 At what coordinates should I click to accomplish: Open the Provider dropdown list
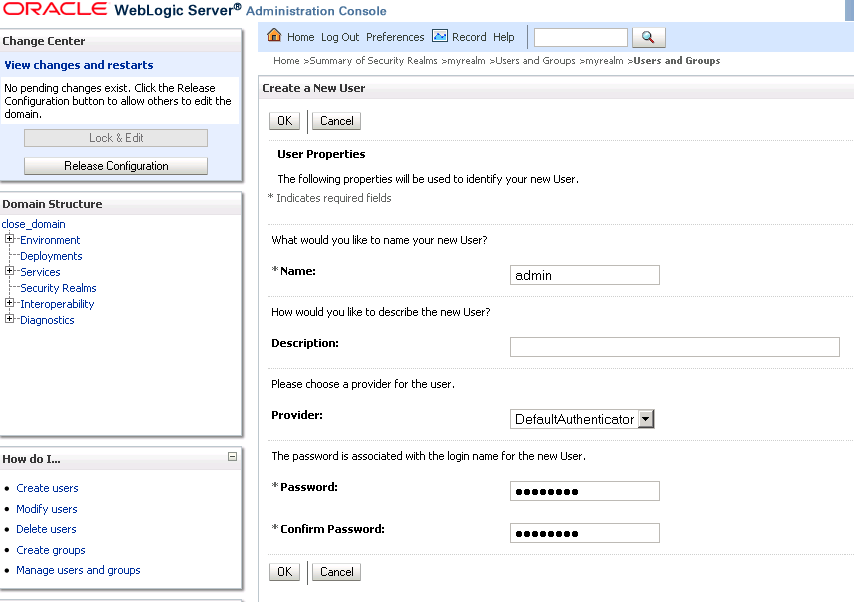click(x=645, y=419)
